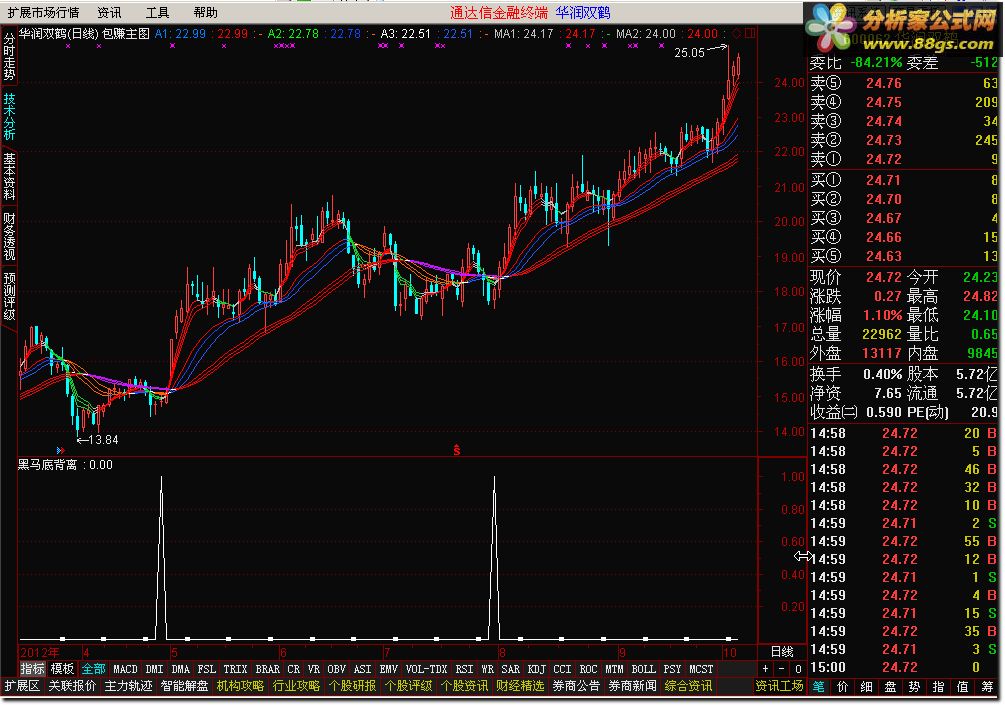Click the minus zoom button
This screenshot has height=705, width=1005.
pyautogui.click(x=781, y=668)
